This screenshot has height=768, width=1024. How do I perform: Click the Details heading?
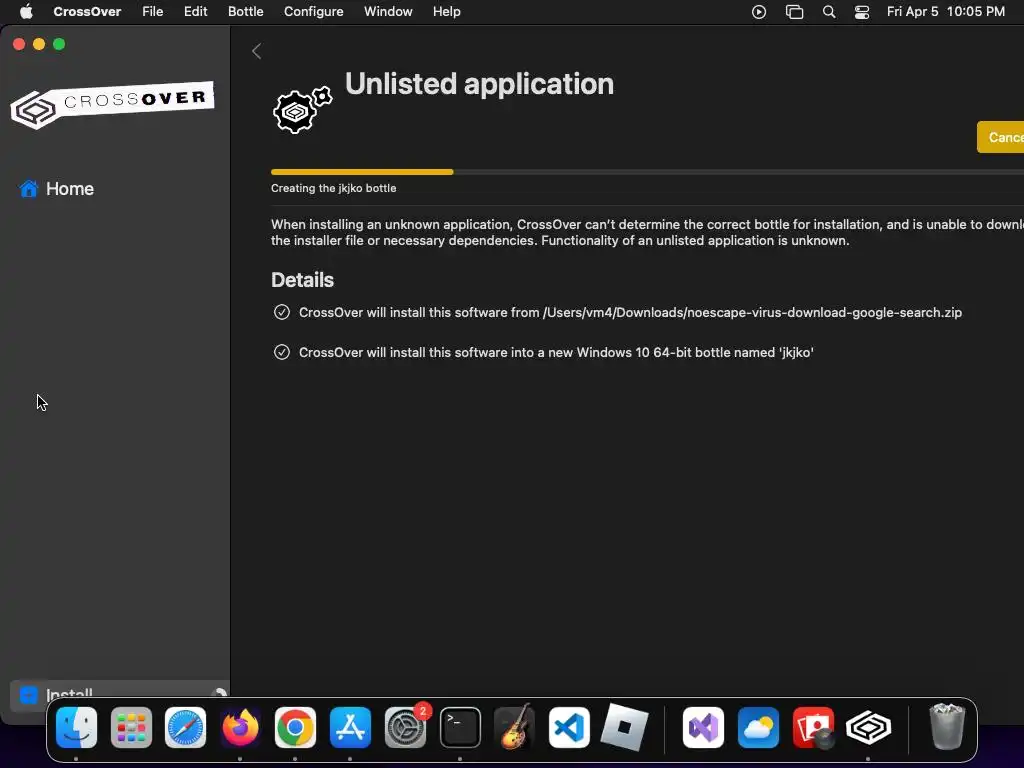(302, 280)
